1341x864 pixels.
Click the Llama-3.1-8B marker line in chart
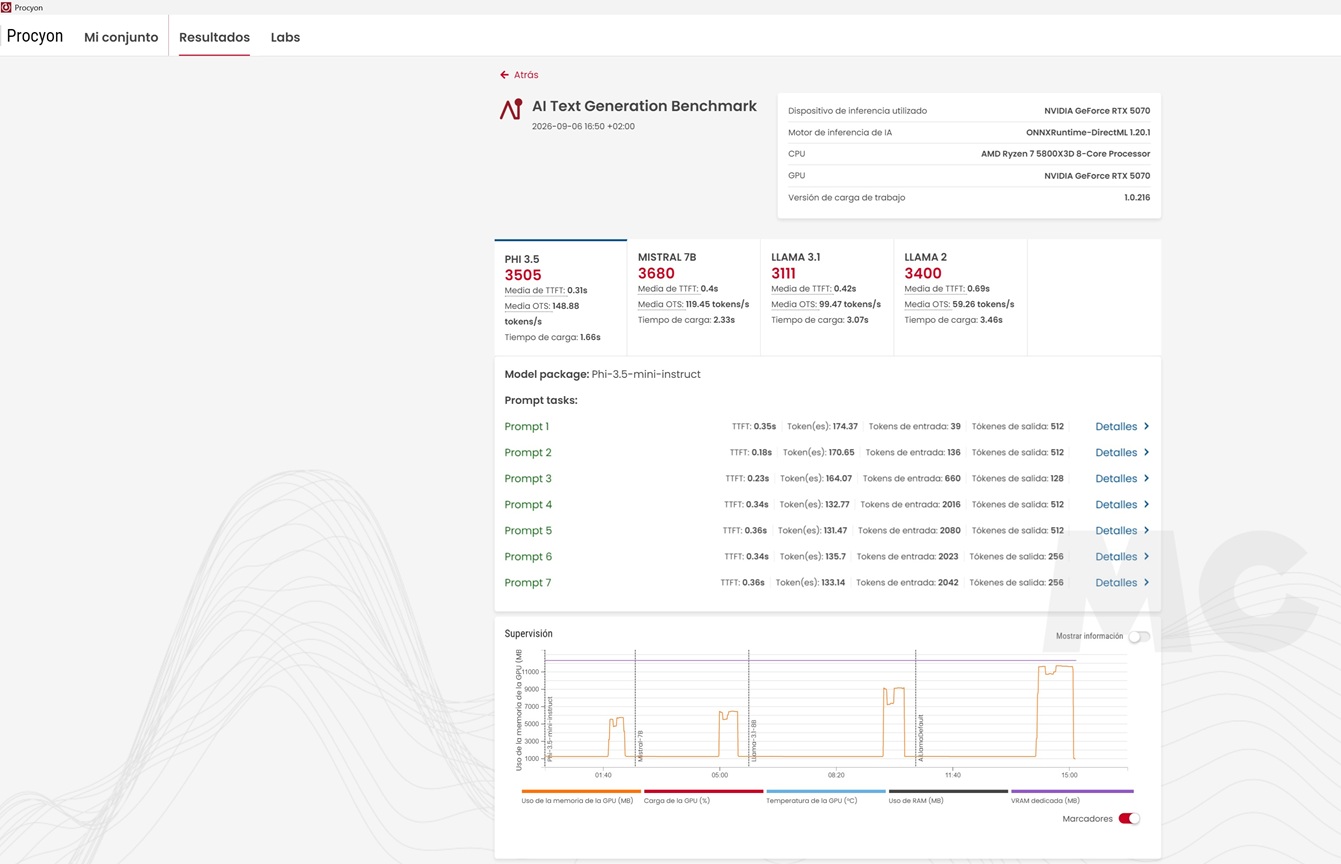click(749, 708)
